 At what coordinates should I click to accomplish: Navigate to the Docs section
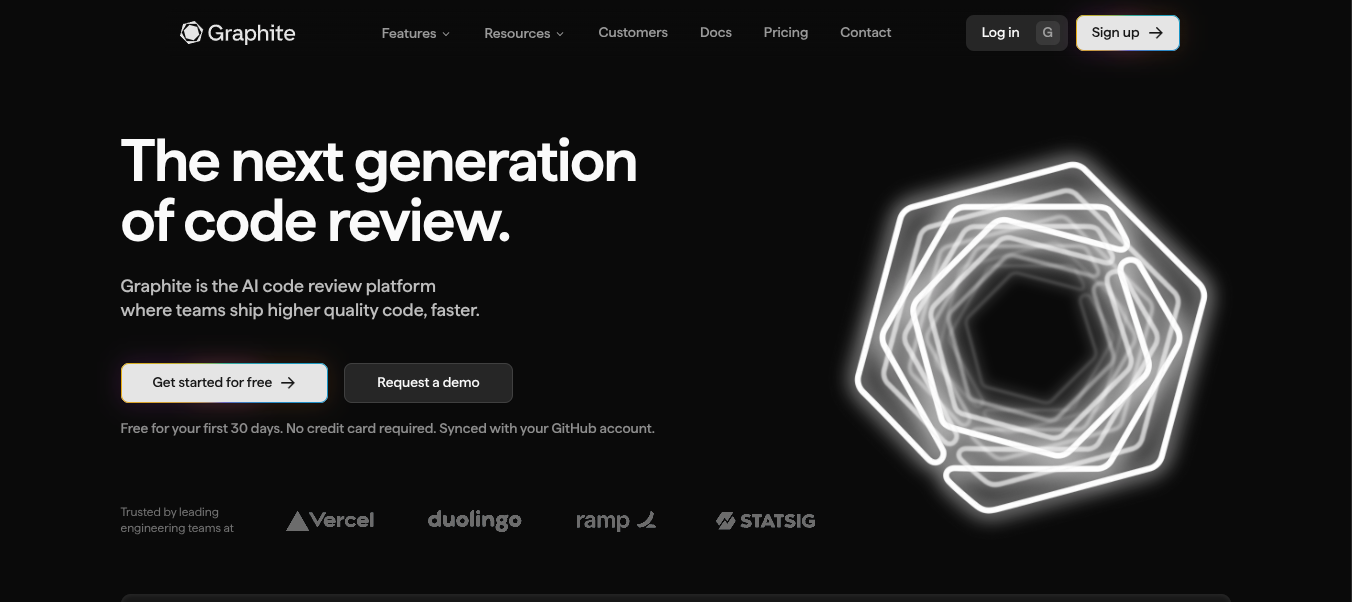coord(715,32)
